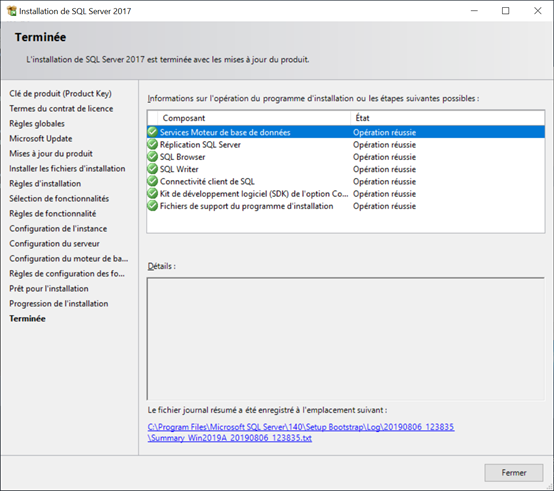The image size is (554, 491).
Task: Select the SQL Writer component row
Action: [x=346, y=169]
